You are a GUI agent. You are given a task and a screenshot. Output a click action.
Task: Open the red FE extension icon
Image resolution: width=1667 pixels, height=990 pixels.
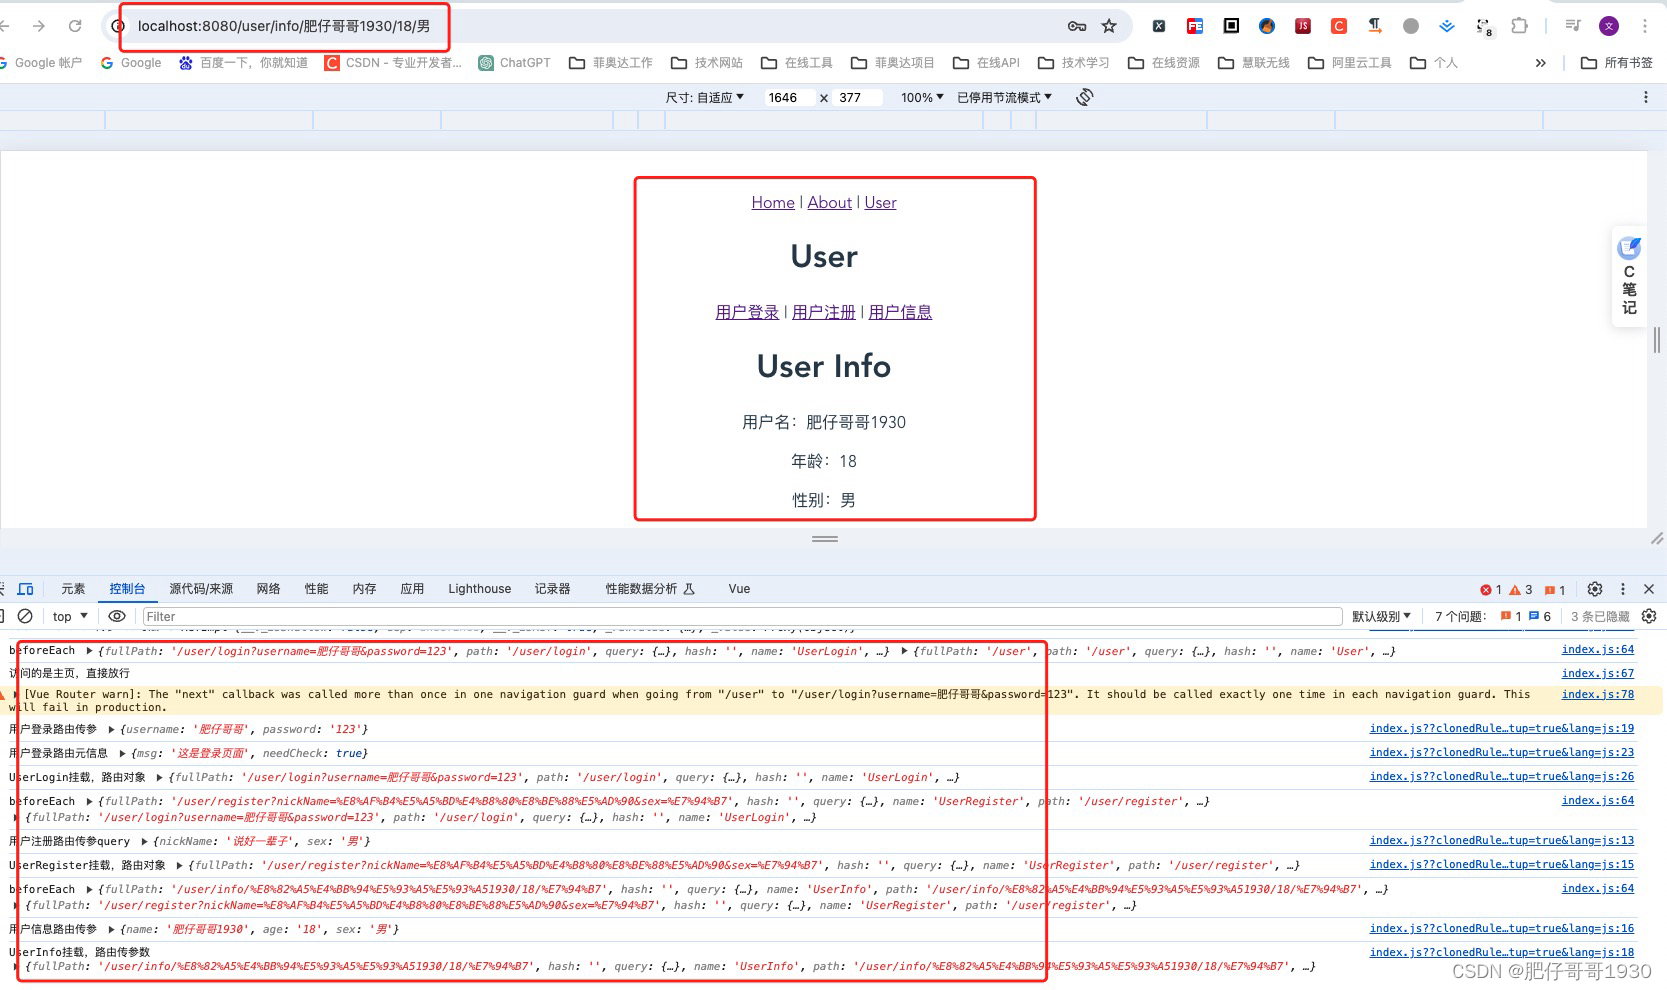point(1195,26)
